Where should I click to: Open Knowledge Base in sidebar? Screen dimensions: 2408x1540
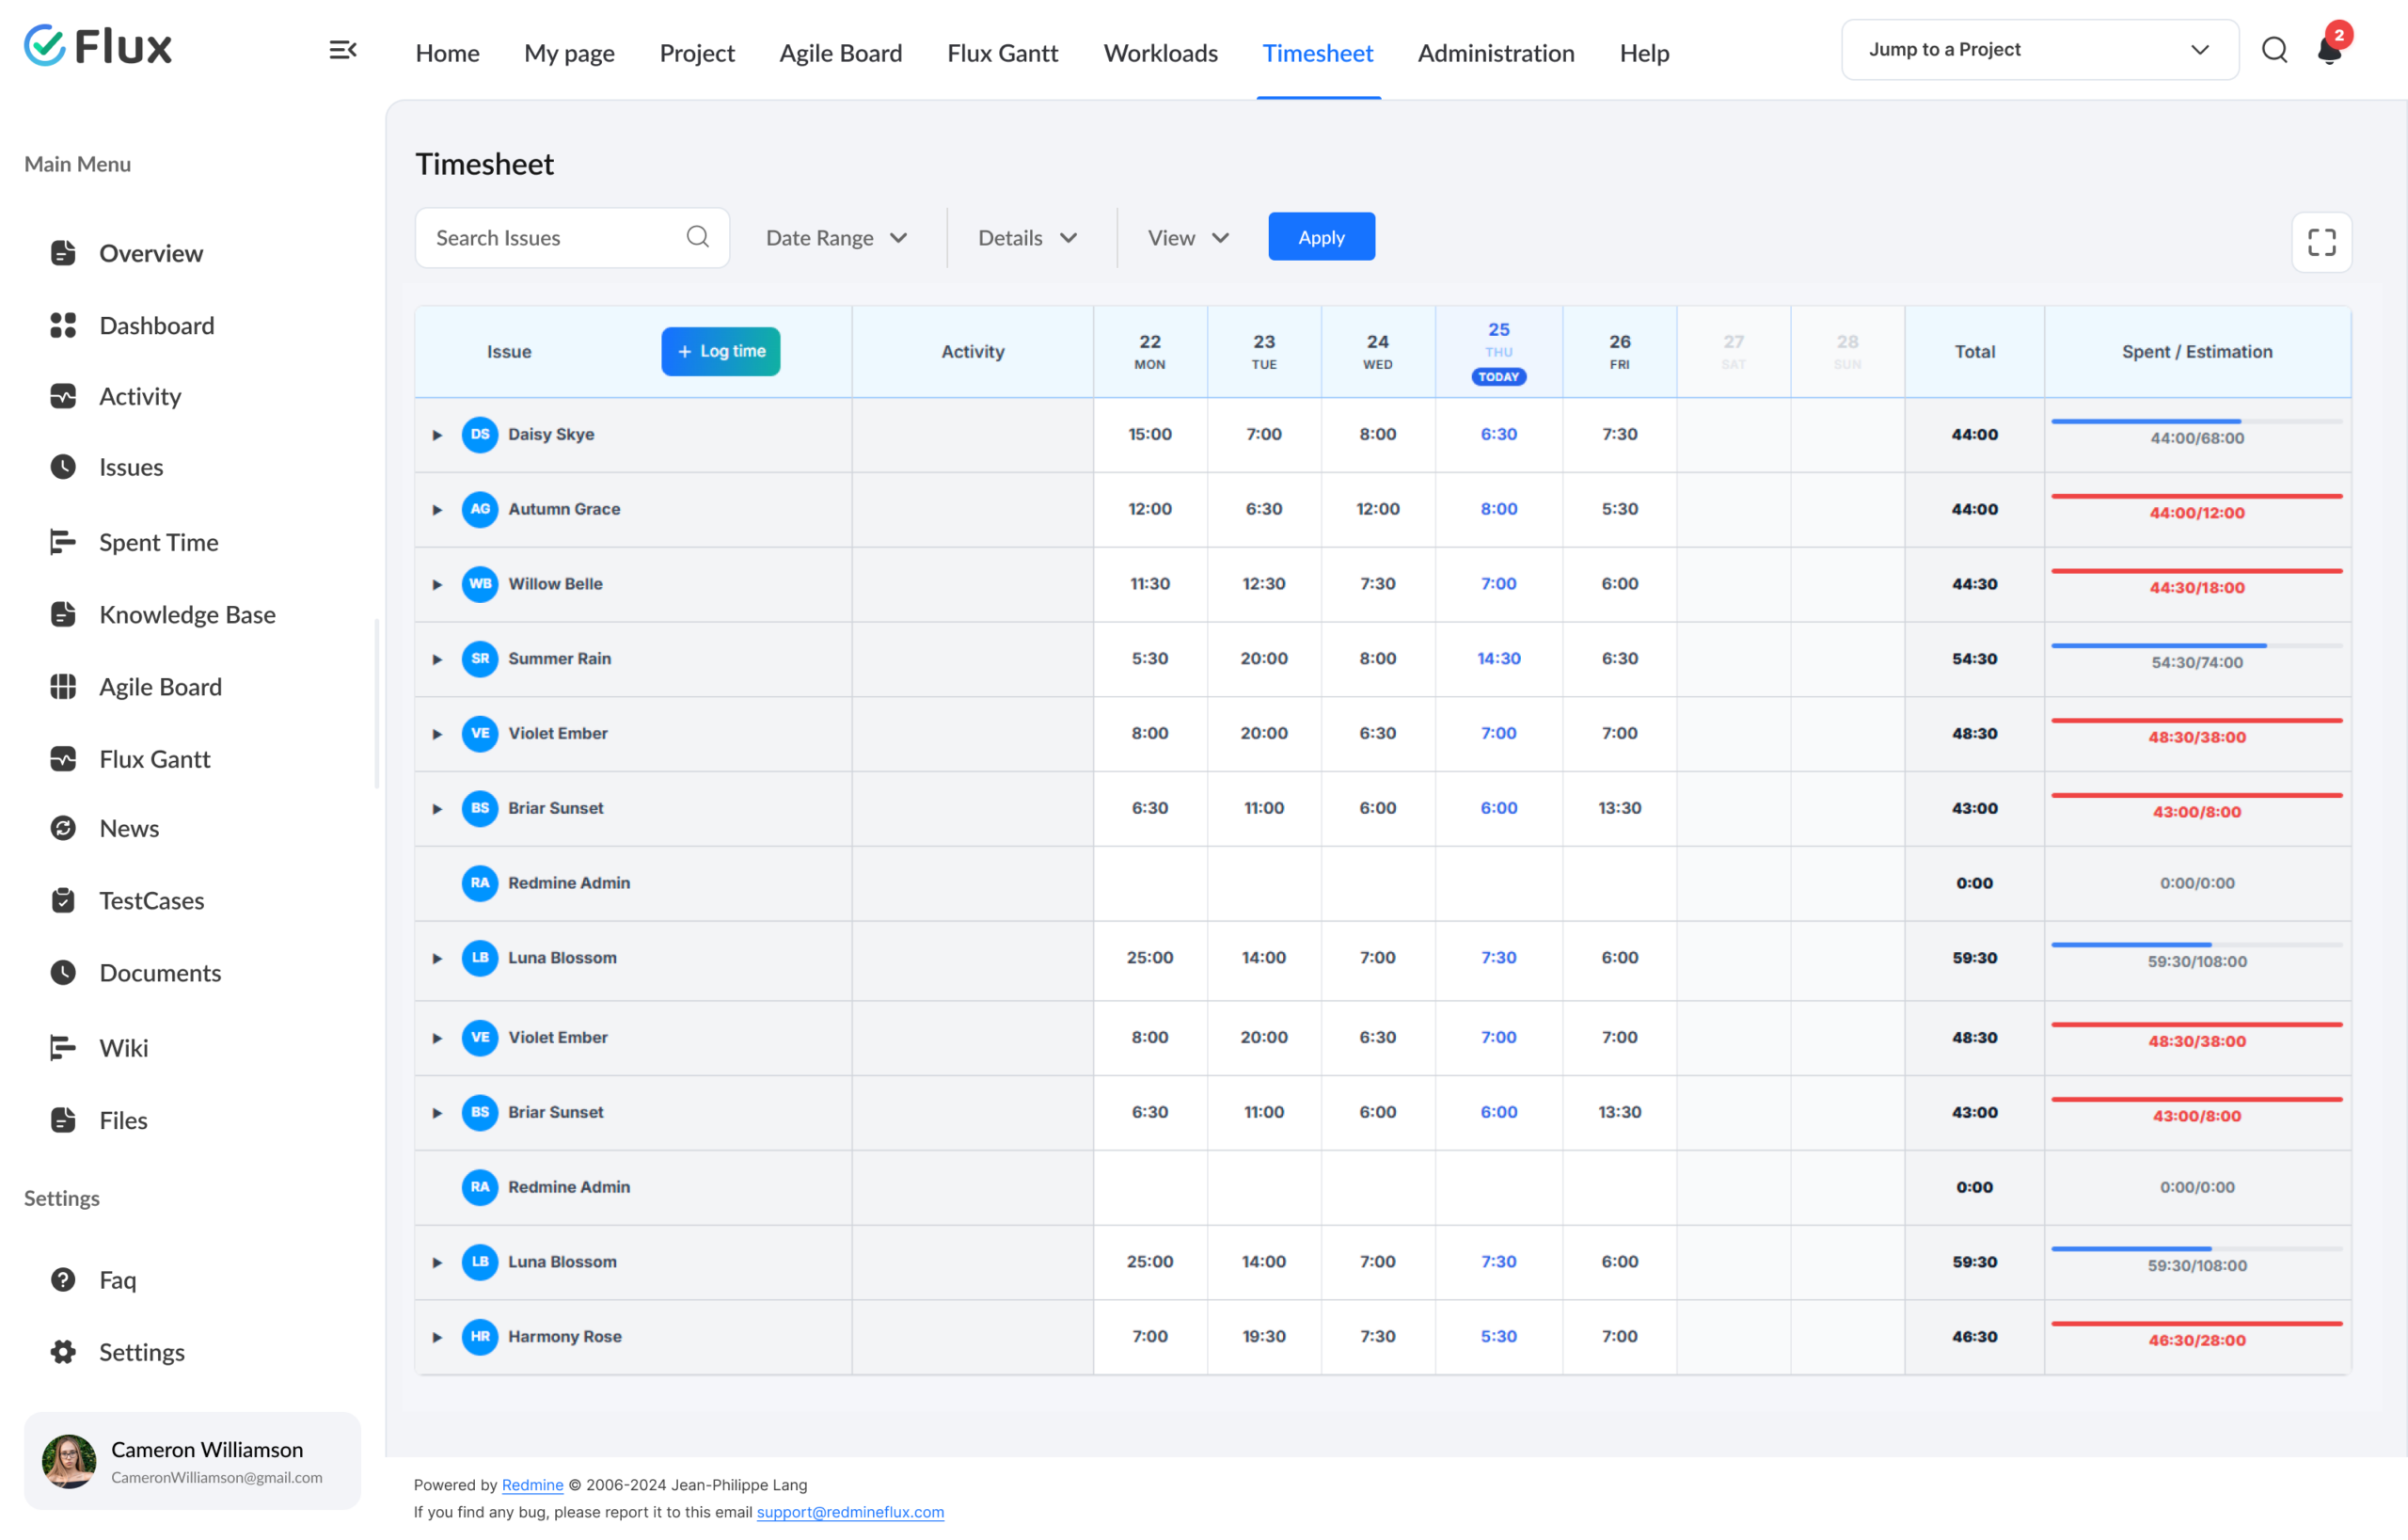[187, 614]
